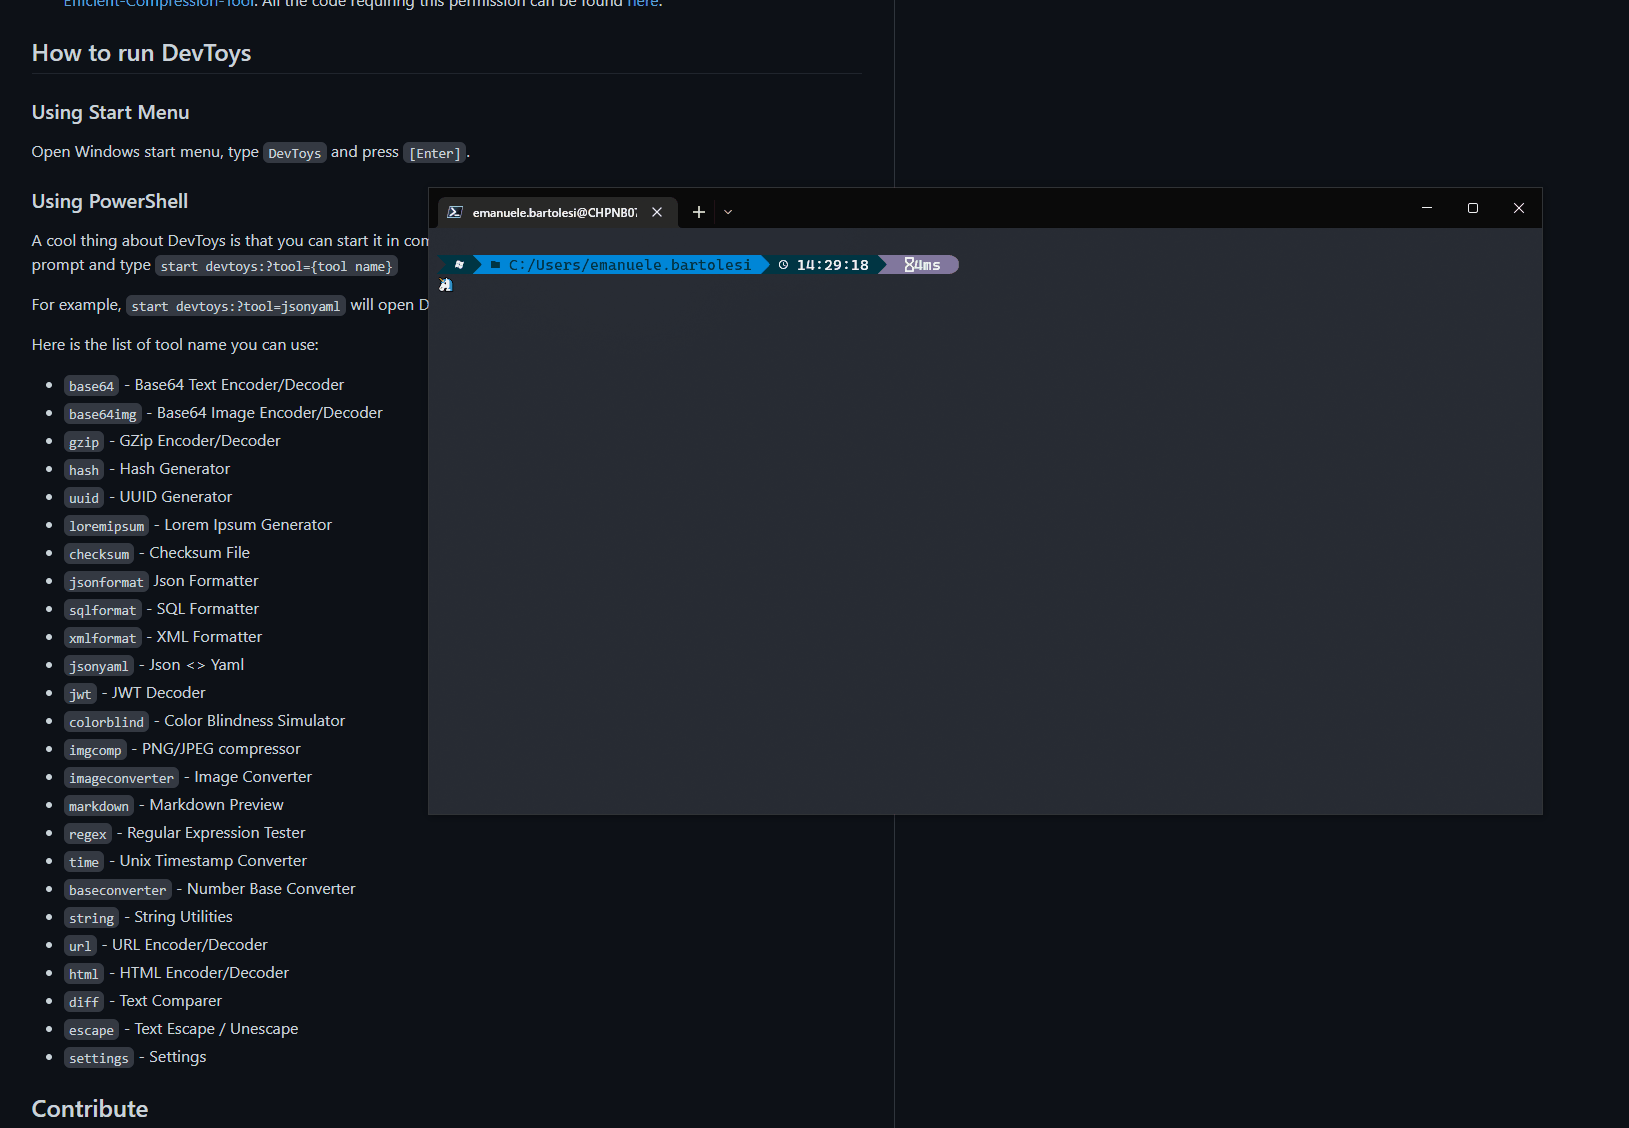Click the 'SQL Formatter' list text
This screenshot has width=1629, height=1128.
tap(208, 609)
